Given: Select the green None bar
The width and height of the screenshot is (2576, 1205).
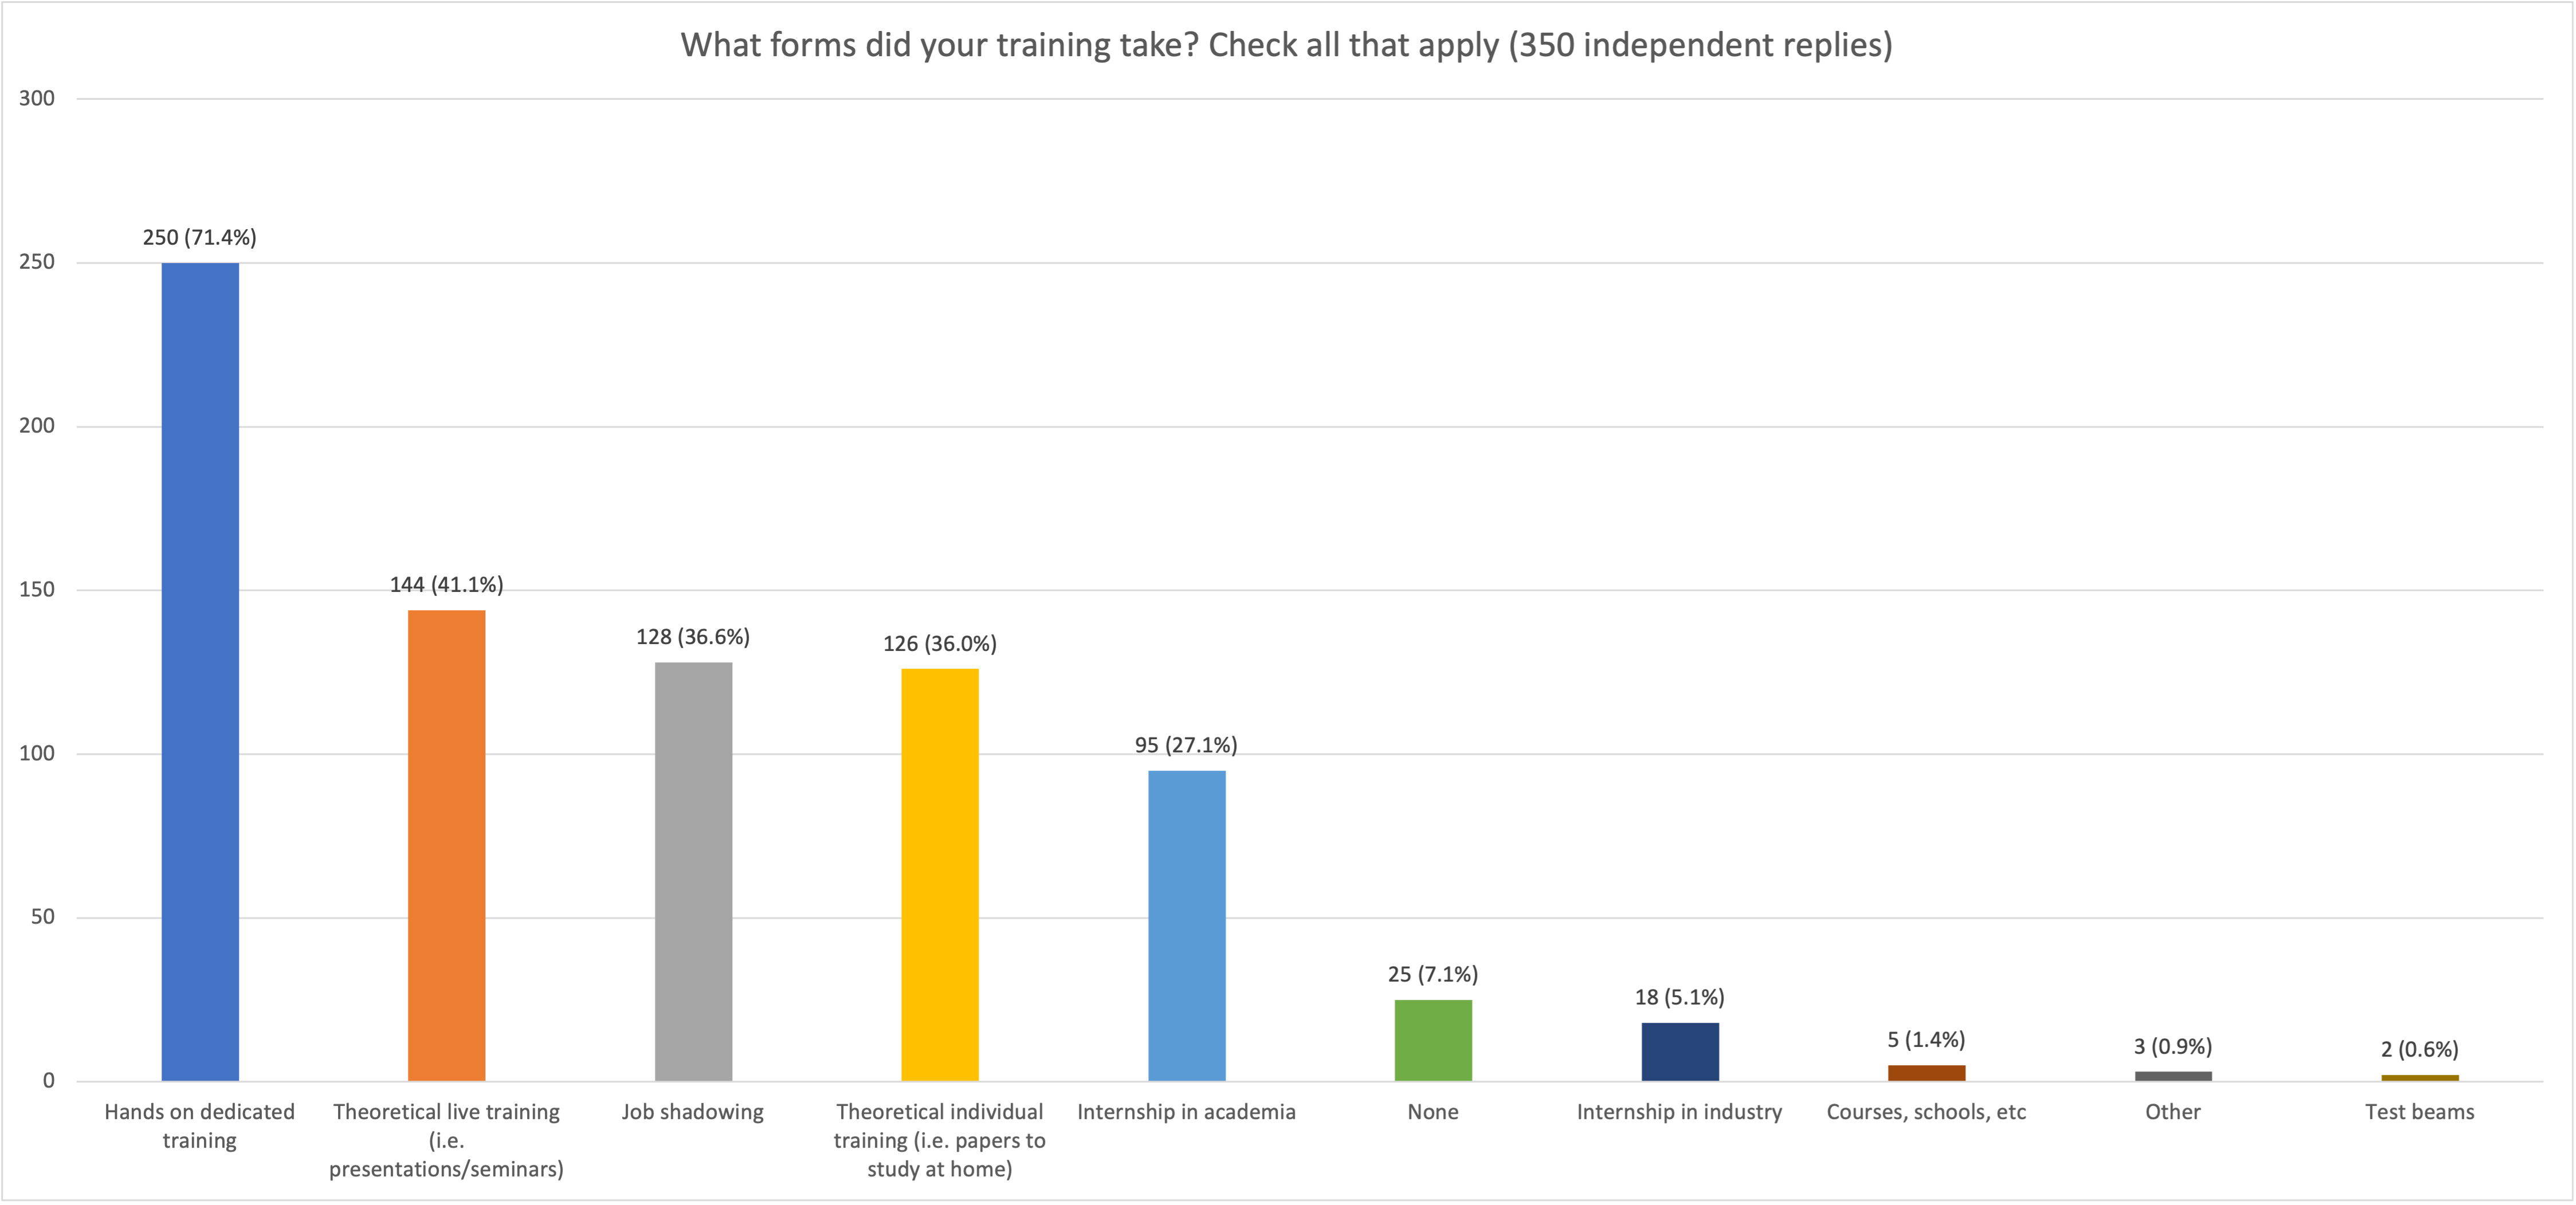Looking at the screenshot, I should [x=1433, y=1040].
